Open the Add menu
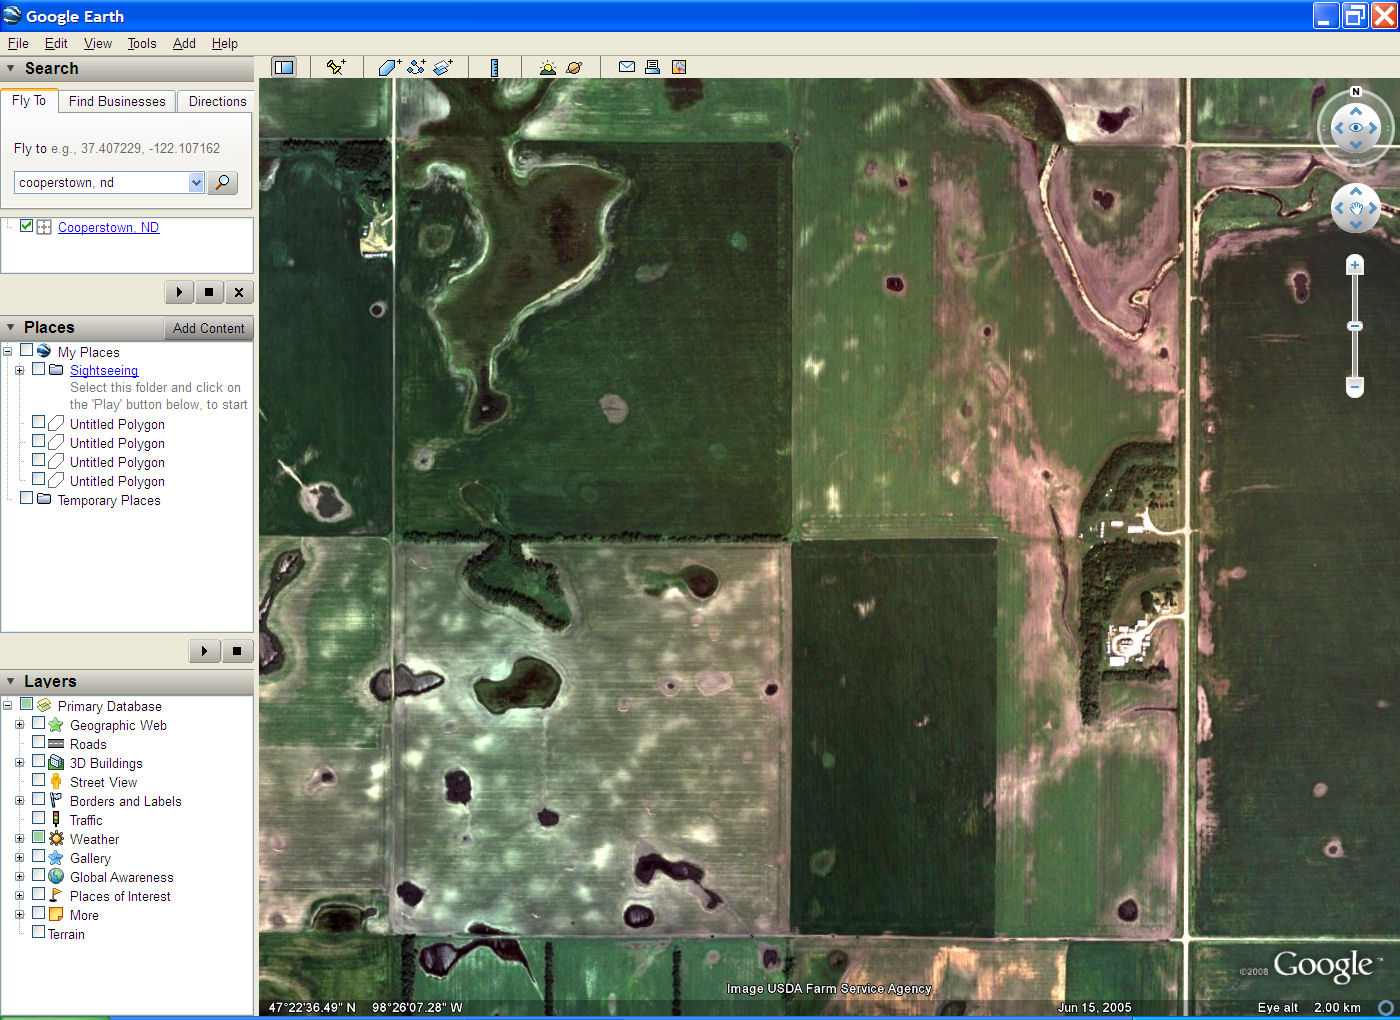This screenshot has width=1400, height=1020. click(184, 43)
